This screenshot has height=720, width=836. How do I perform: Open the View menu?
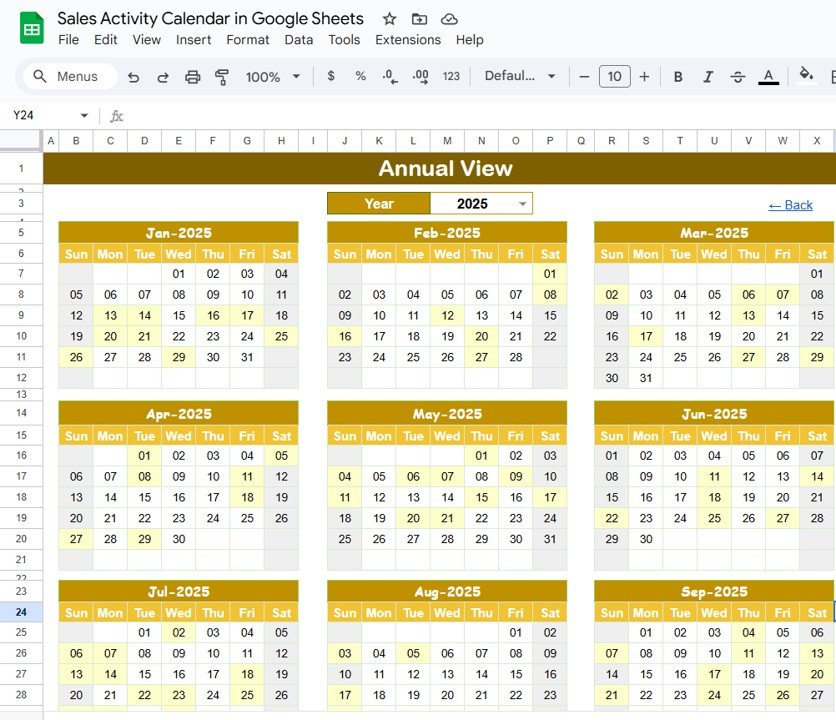(147, 40)
